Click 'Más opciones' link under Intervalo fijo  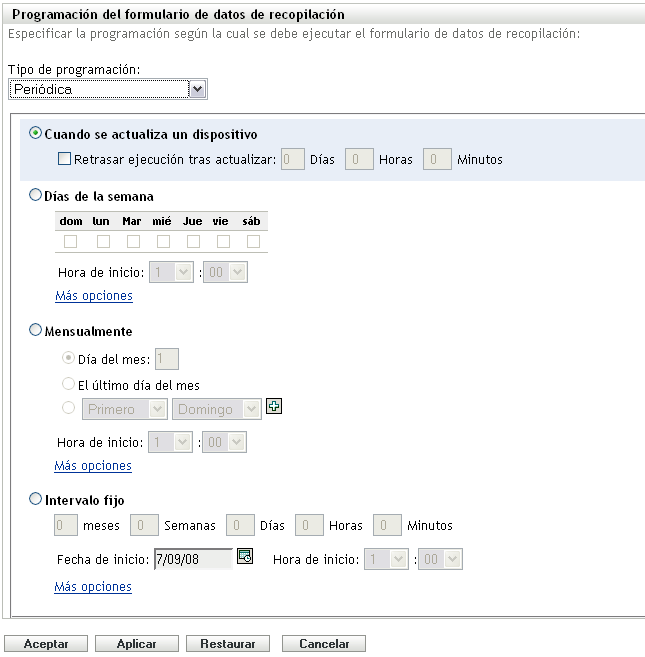[x=93, y=587]
